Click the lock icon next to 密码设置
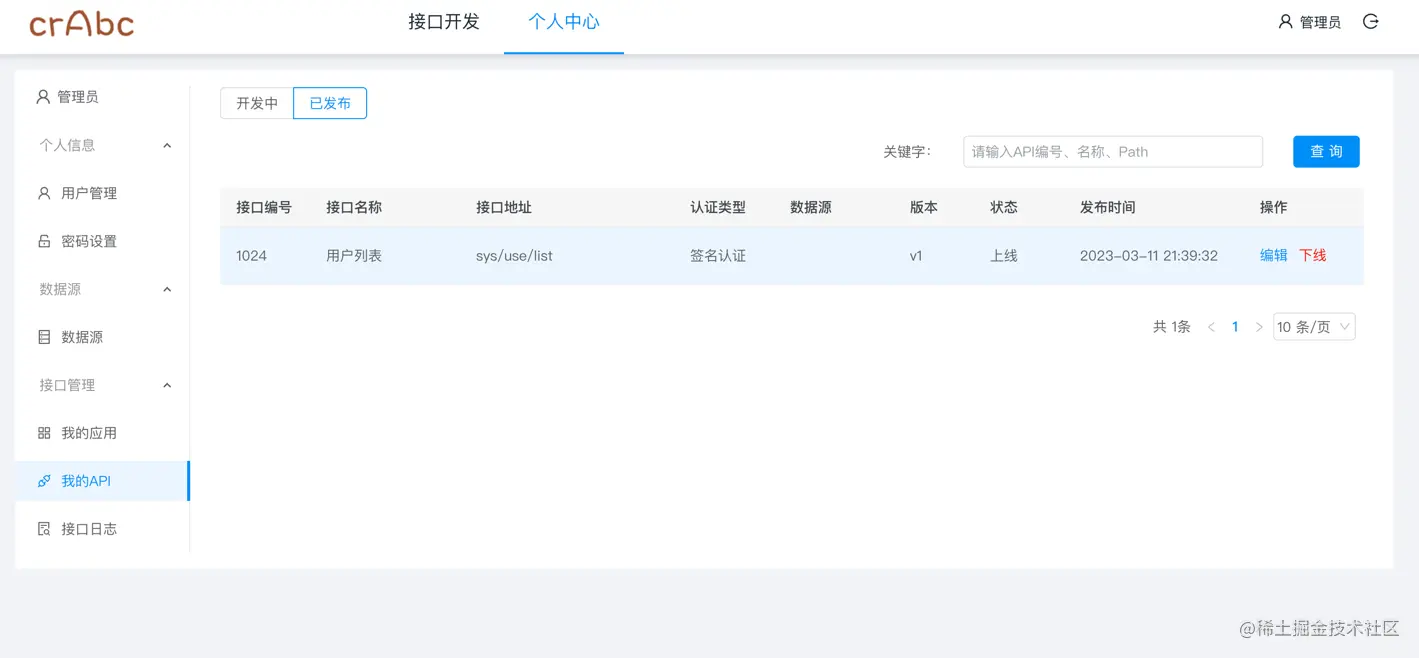 pyautogui.click(x=44, y=241)
